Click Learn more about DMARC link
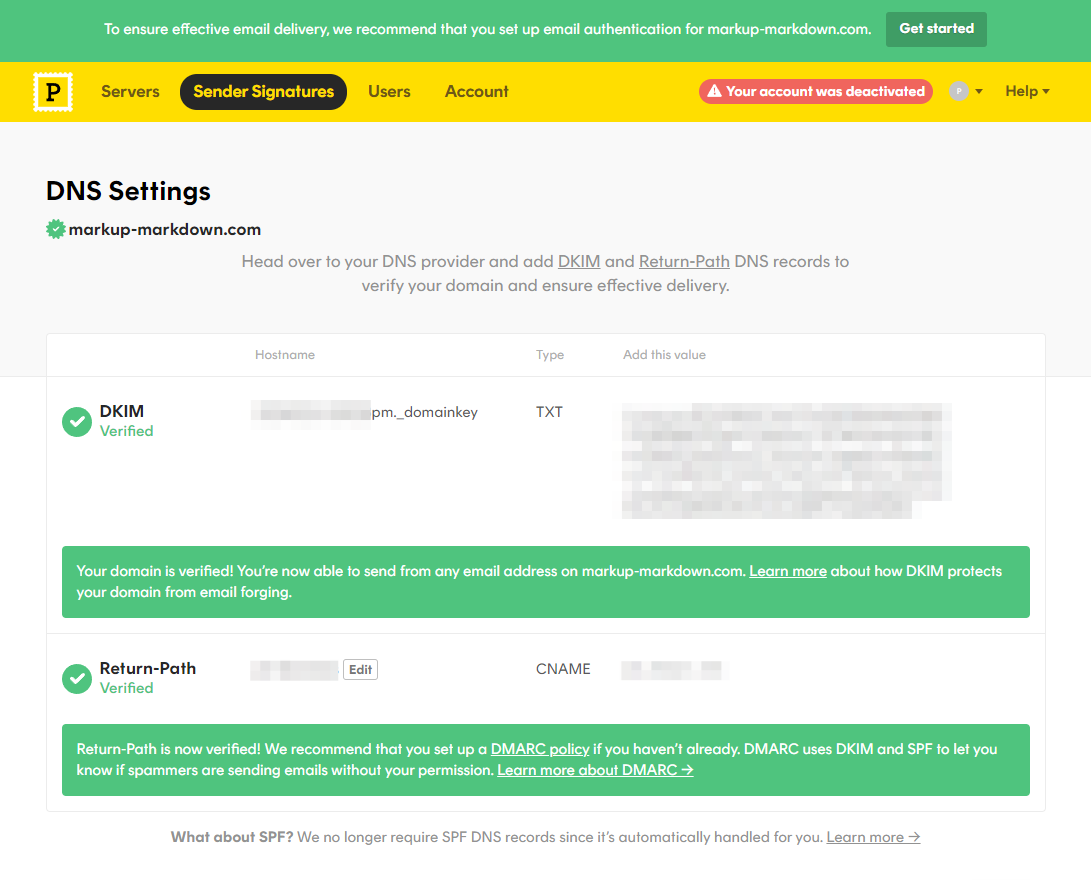This screenshot has height=880, width=1091. 595,770
